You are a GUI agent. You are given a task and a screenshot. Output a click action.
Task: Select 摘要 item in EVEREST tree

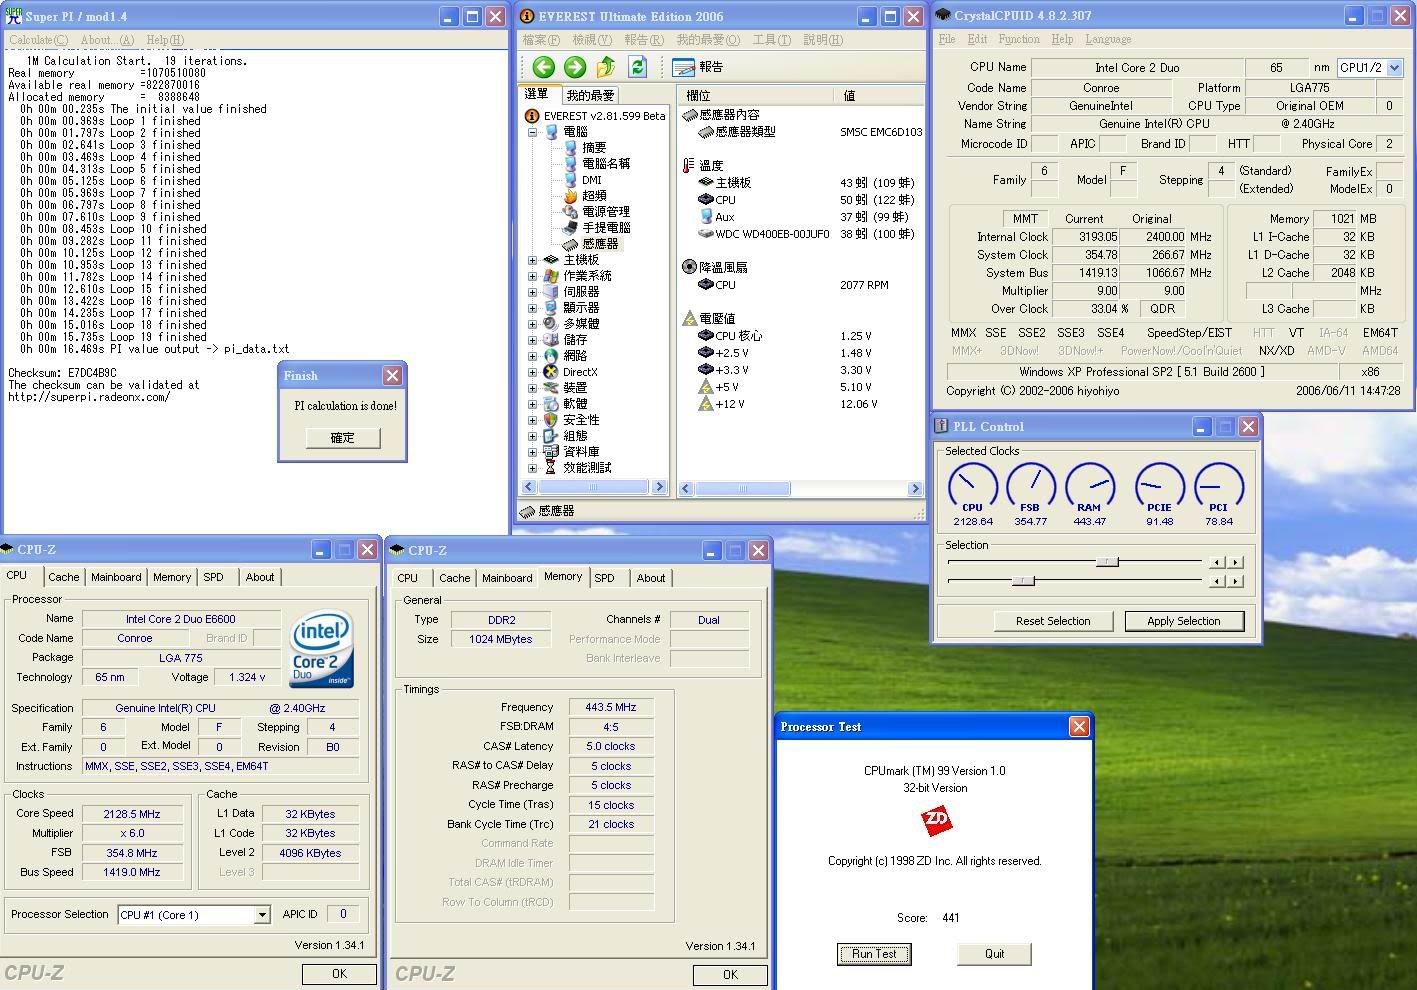(595, 147)
